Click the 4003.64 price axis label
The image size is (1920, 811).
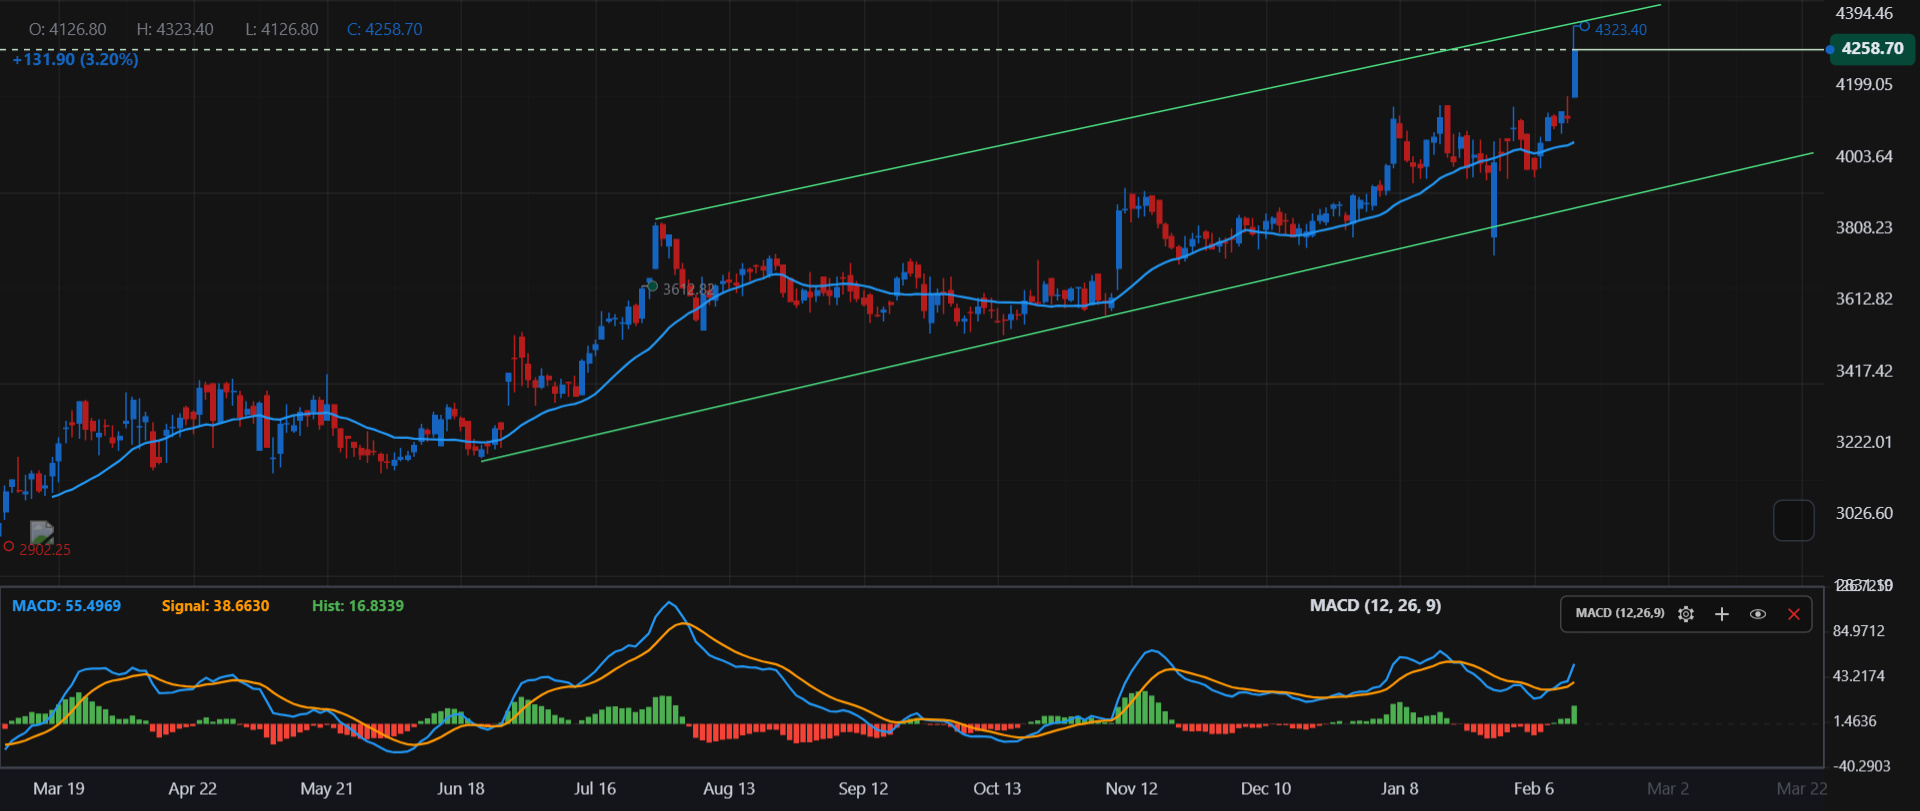1864,157
